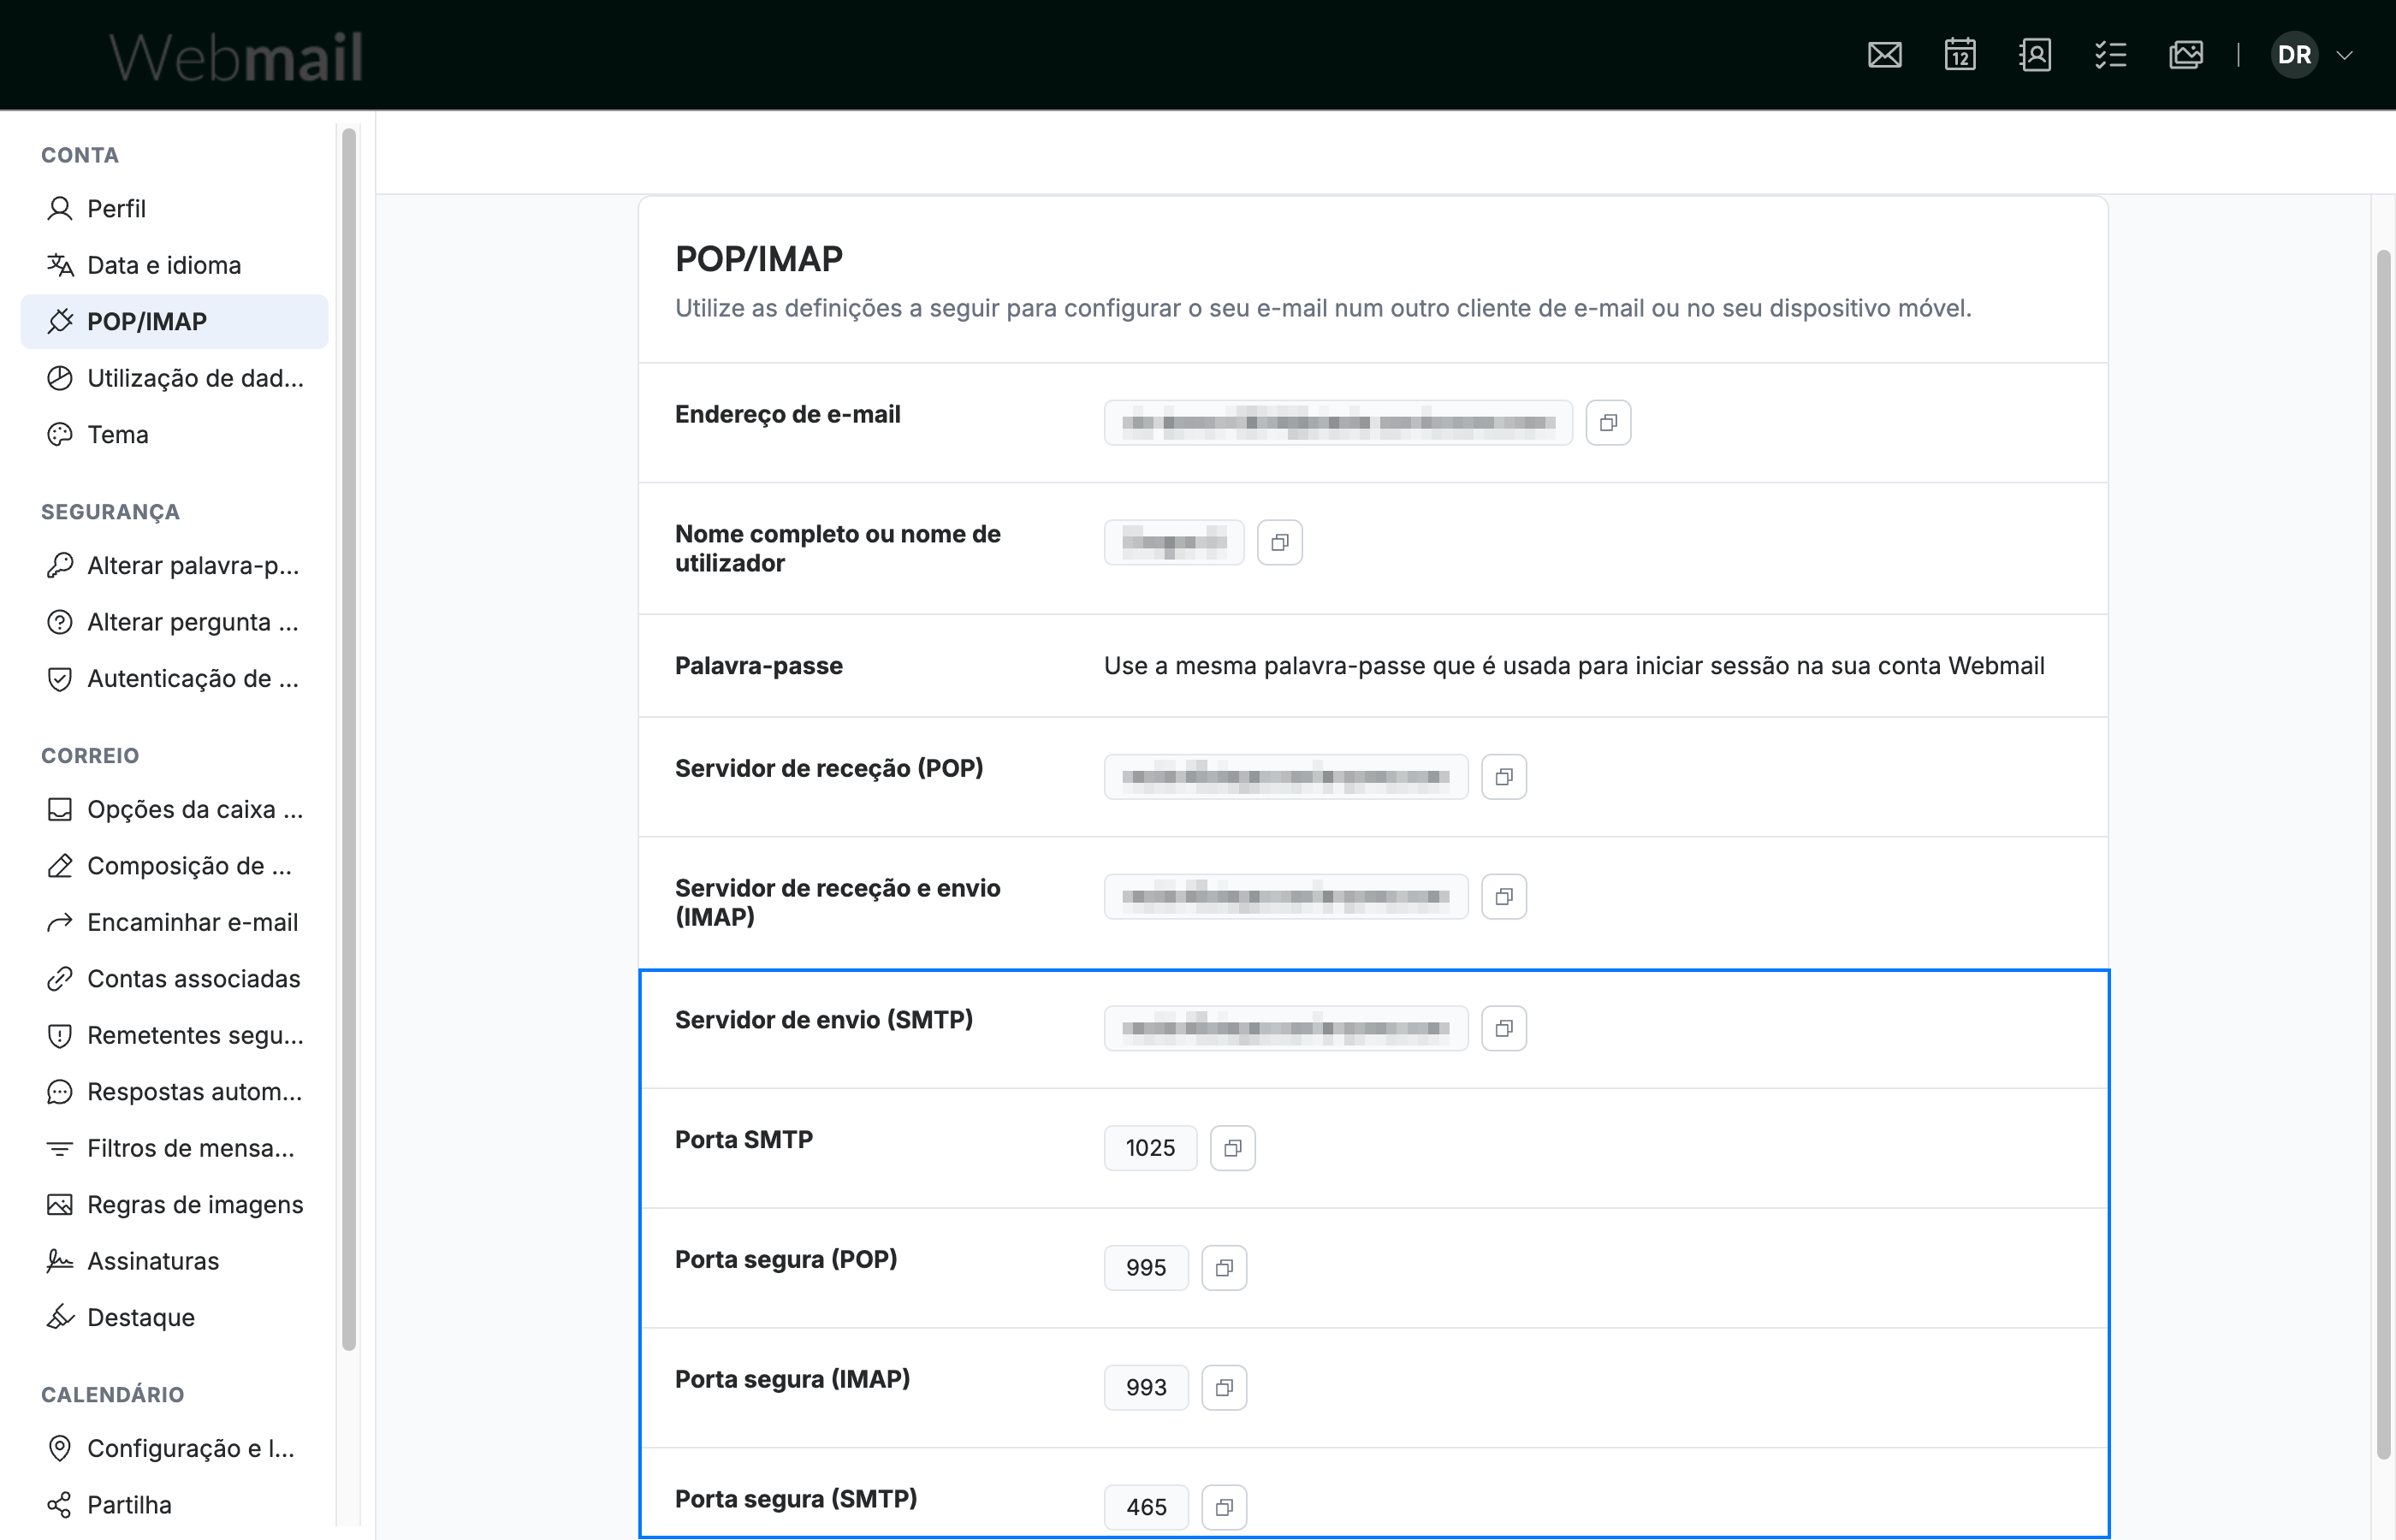Click the Webmail logo
Image resolution: width=2396 pixels, height=1540 pixels.
tap(236, 56)
